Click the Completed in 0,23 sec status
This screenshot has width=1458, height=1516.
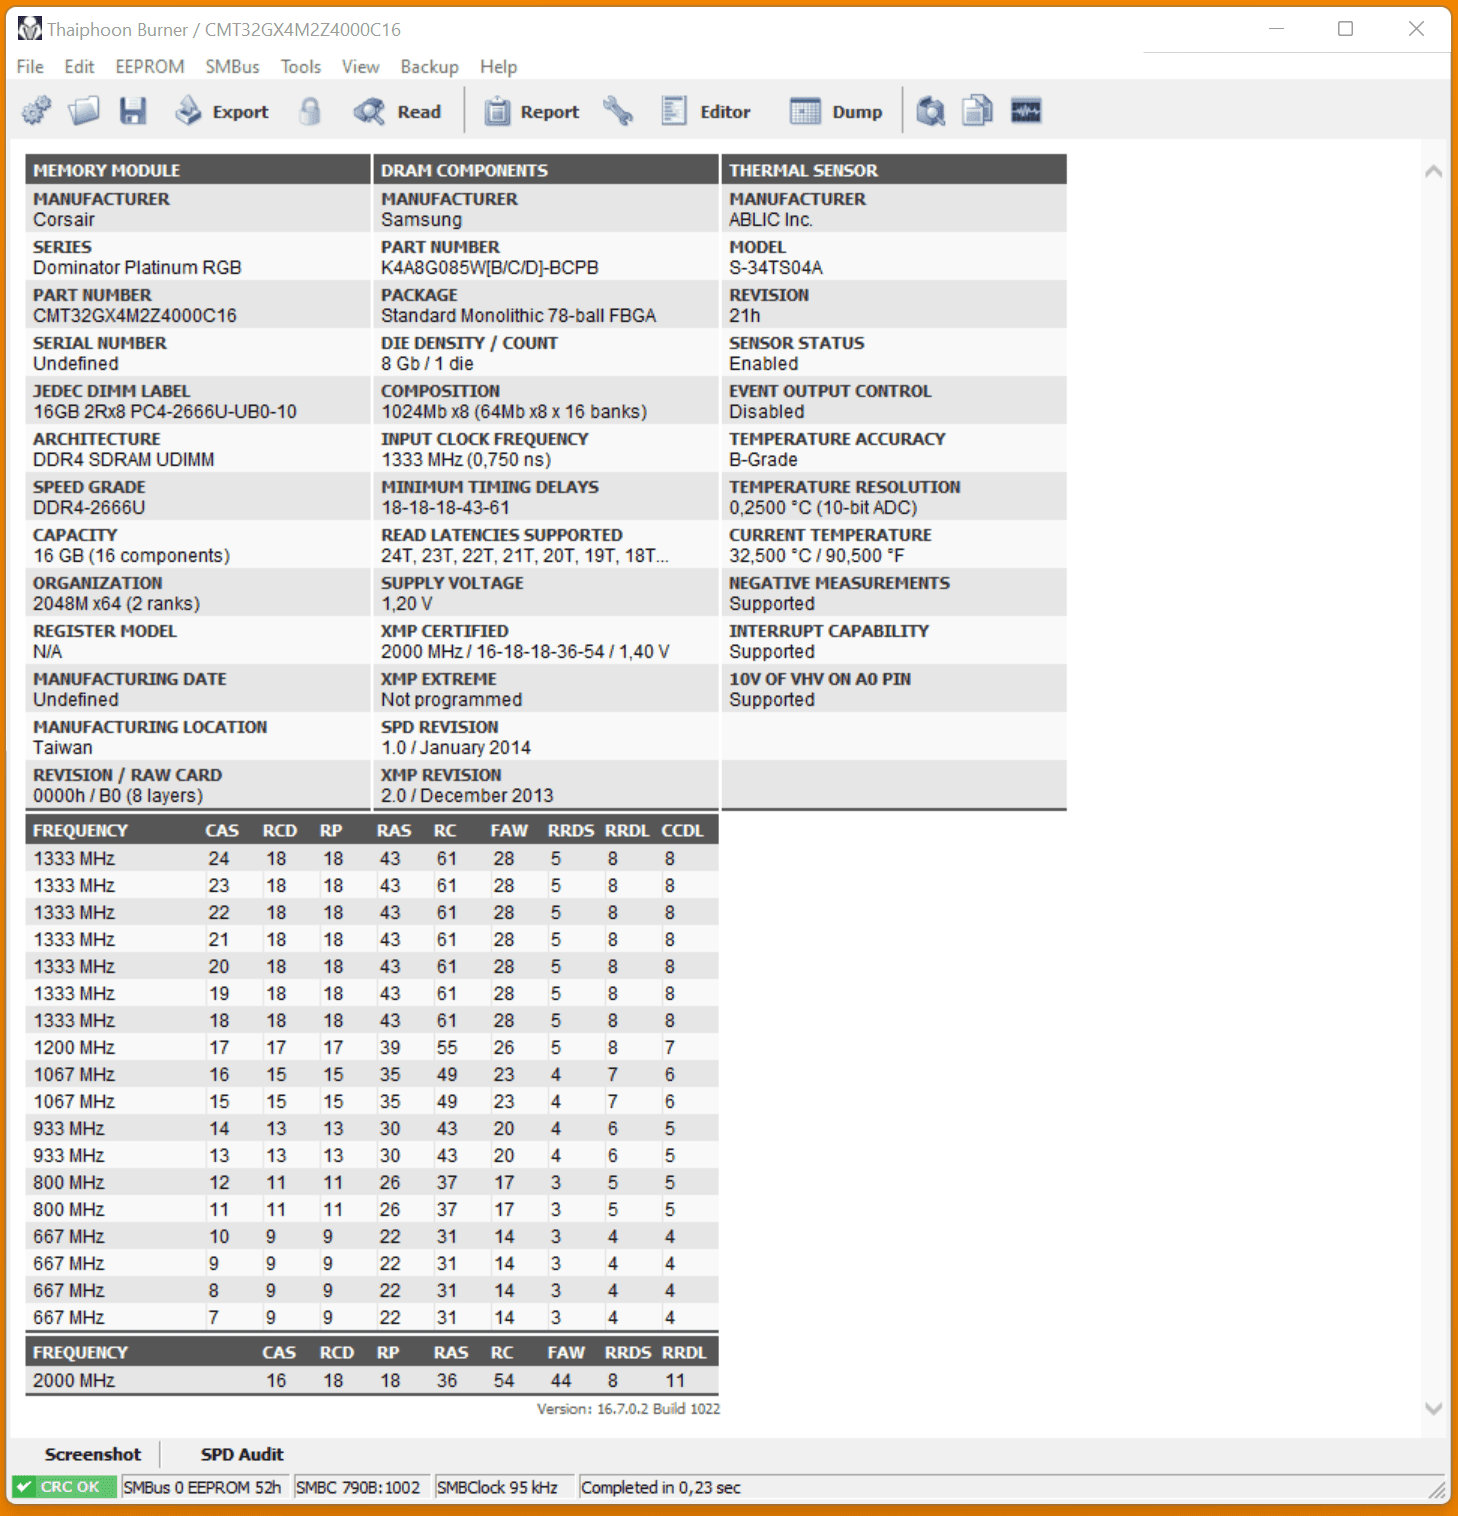coord(661,1487)
